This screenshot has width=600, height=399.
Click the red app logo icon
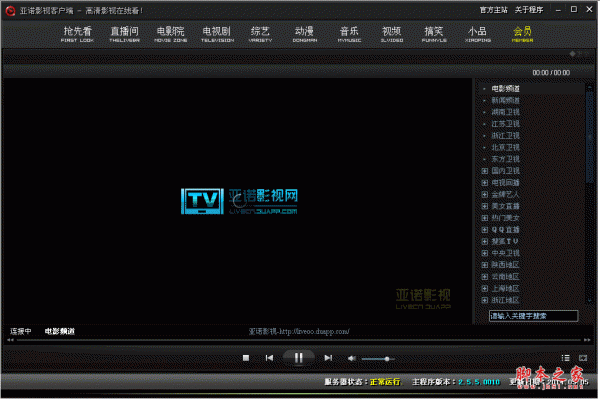pos(10,11)
